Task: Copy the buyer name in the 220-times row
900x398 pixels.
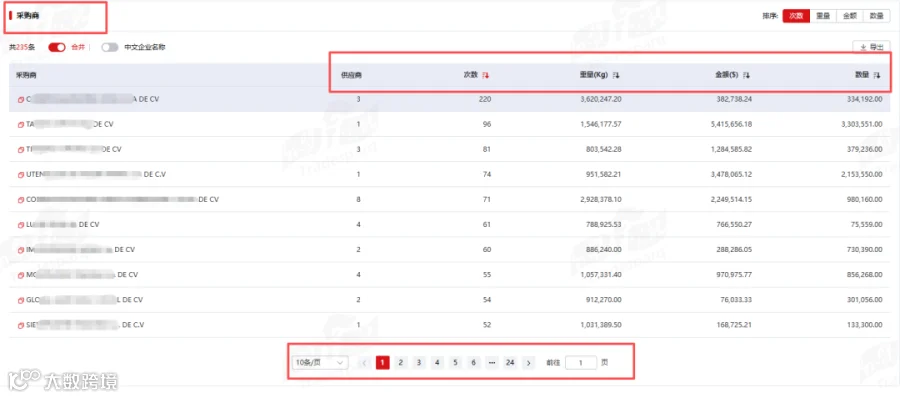Action: [21, 99]
